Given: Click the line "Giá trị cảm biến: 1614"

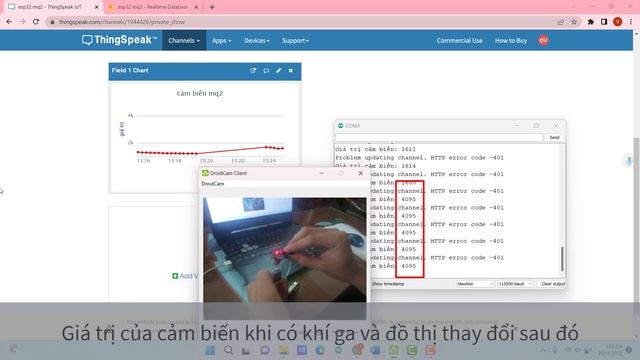Looking at the screenshot, I should tap(376, 166).
